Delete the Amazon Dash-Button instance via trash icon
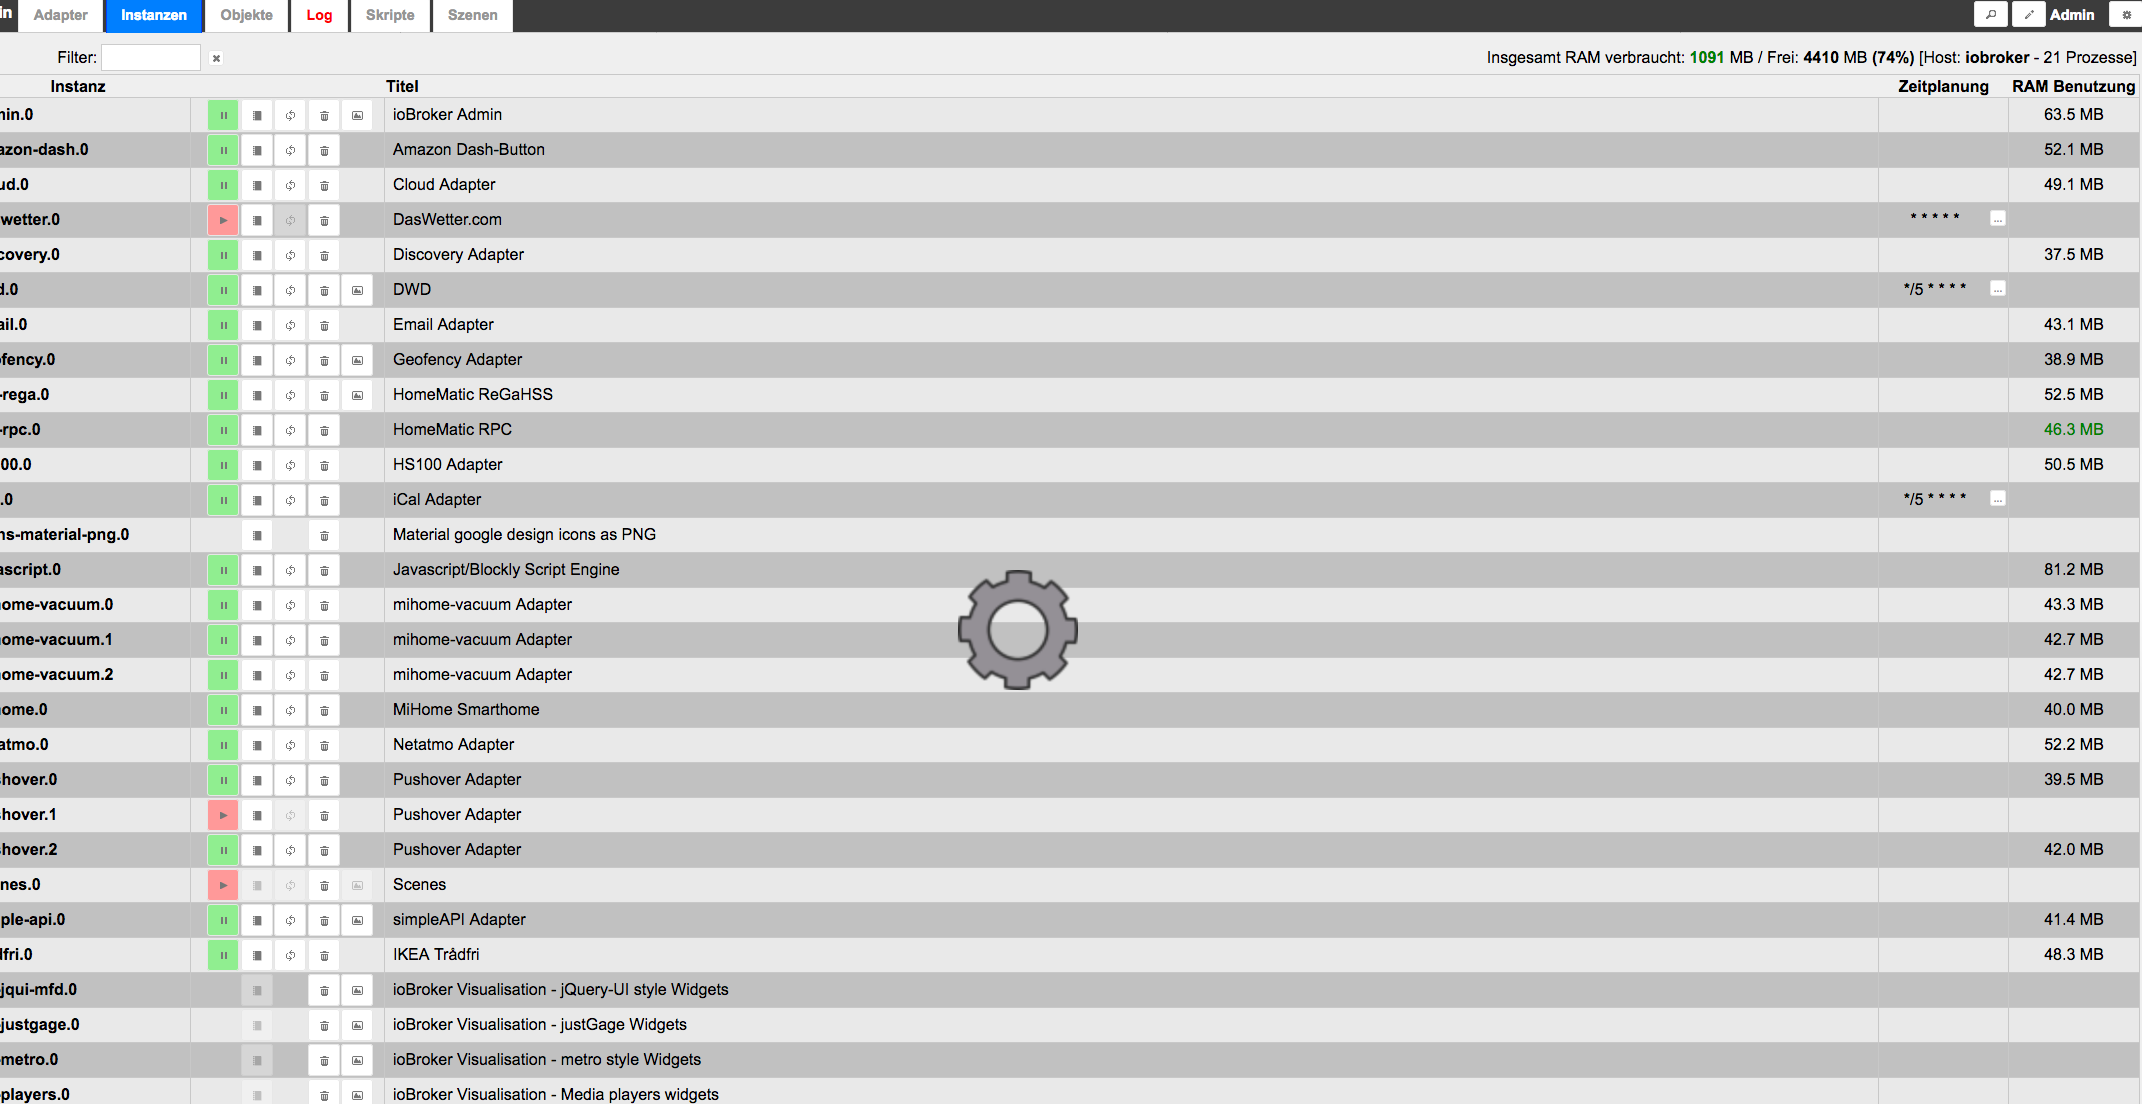The height and width of the screenshot is (1104, 2142). 324,150
